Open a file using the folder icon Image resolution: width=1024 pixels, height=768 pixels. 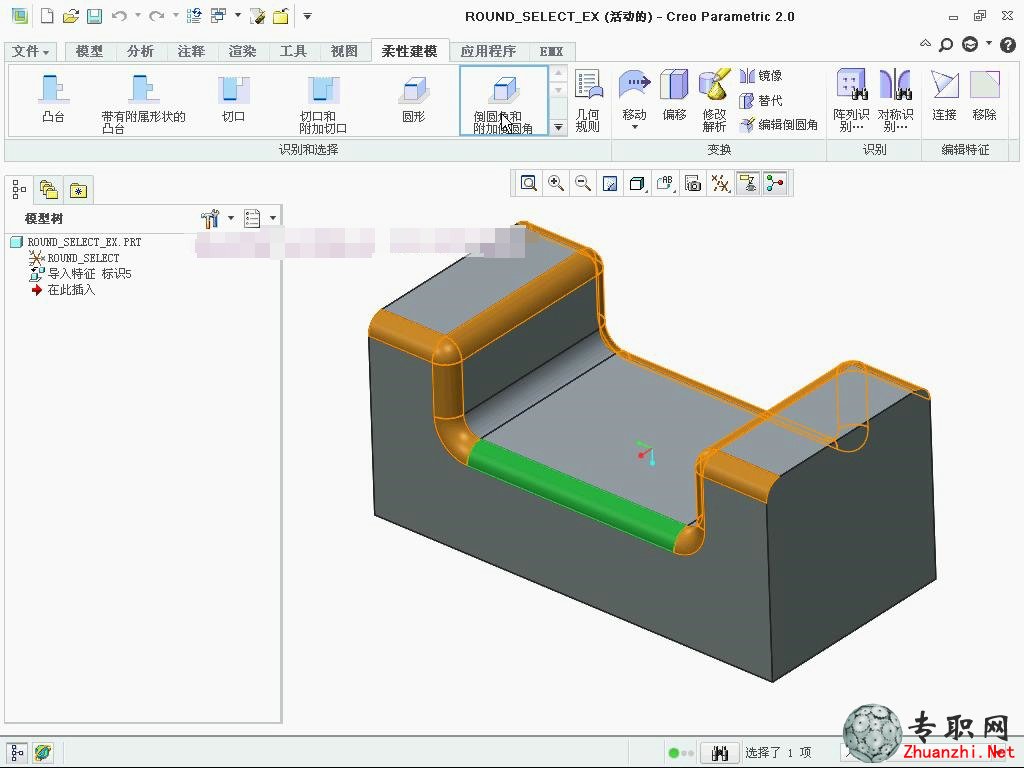tap(71, 16)
